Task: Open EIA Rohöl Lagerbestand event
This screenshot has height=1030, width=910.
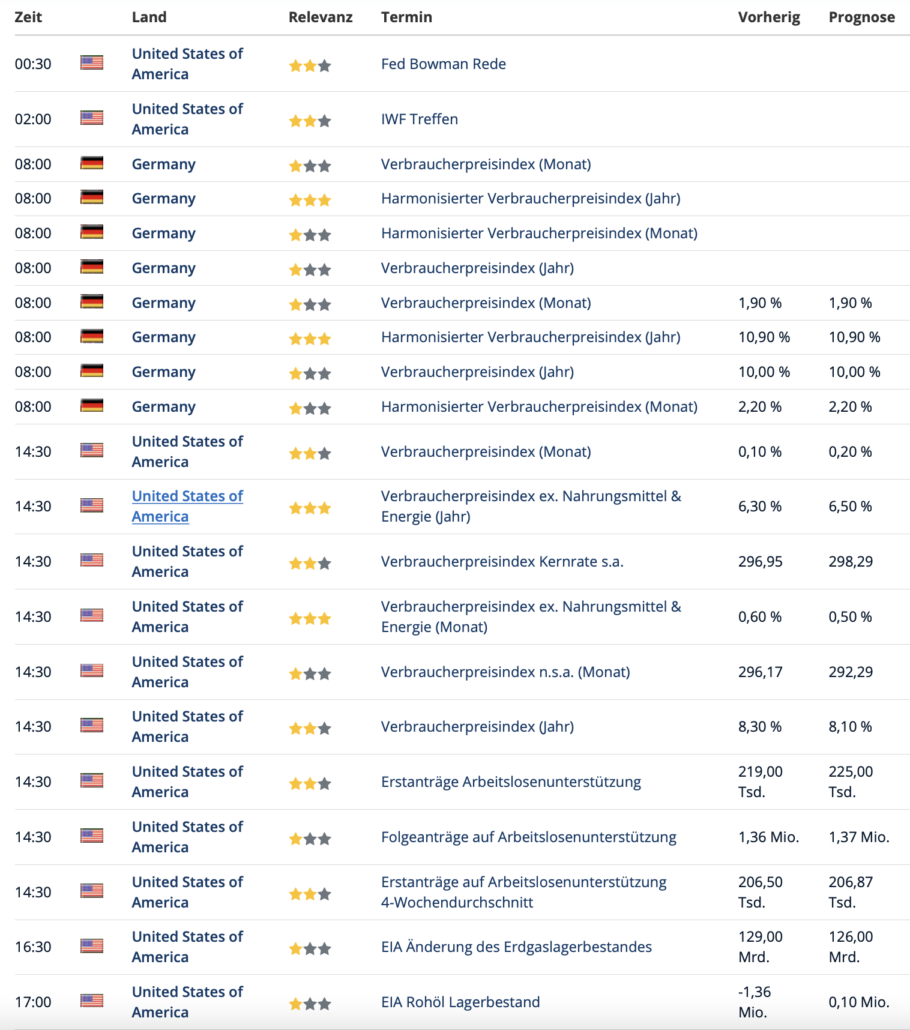Action: click(461, 1002)
